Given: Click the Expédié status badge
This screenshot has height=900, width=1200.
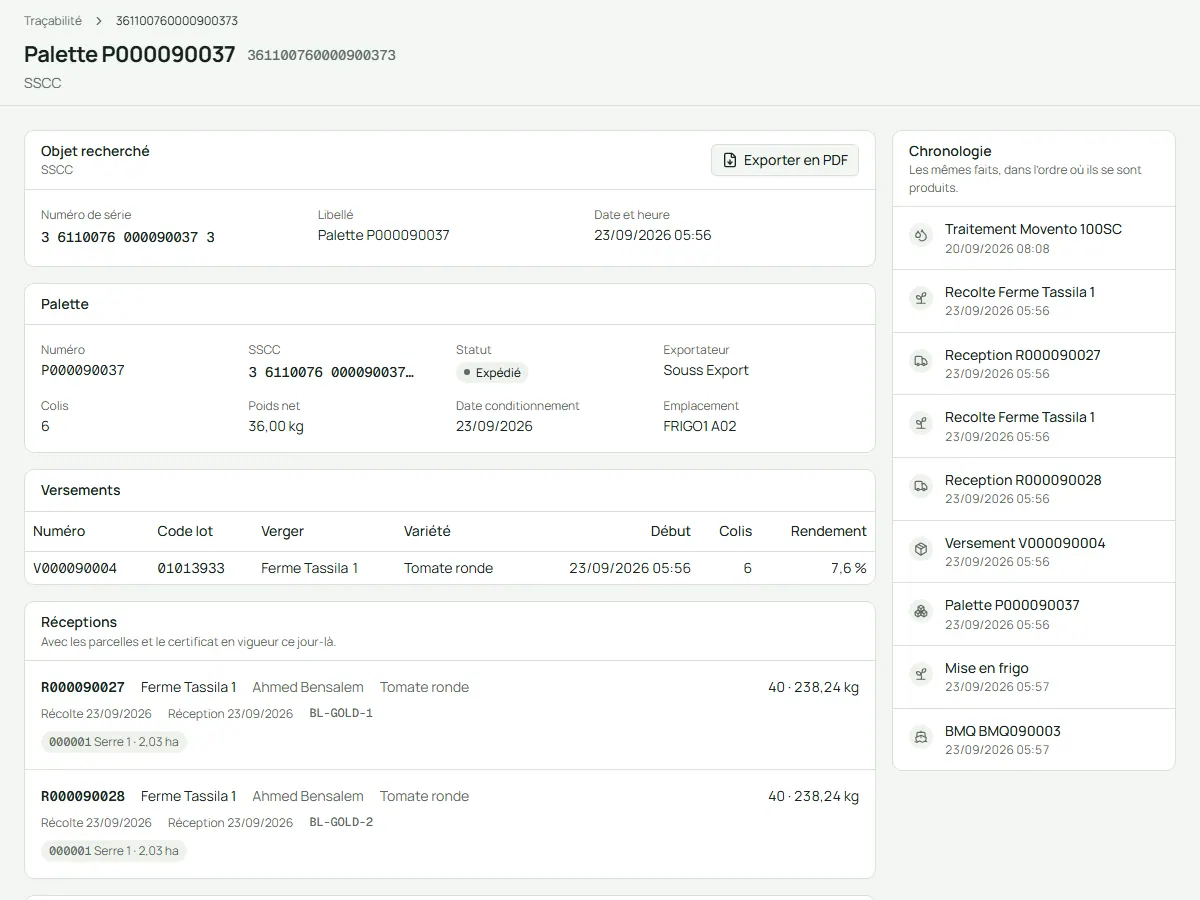Looking at the screenshot, I should (492, 373).
